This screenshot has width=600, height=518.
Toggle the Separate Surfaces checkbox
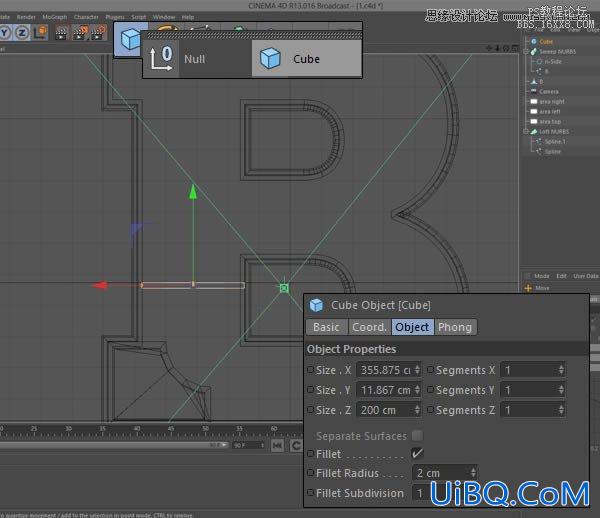point(417,435)
